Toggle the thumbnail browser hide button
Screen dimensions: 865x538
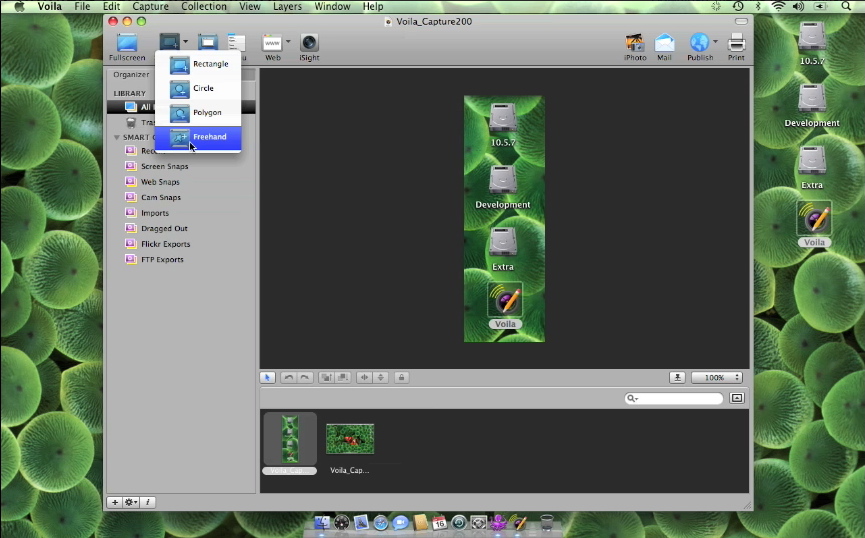pyautogui.click(x=737, y=398)
